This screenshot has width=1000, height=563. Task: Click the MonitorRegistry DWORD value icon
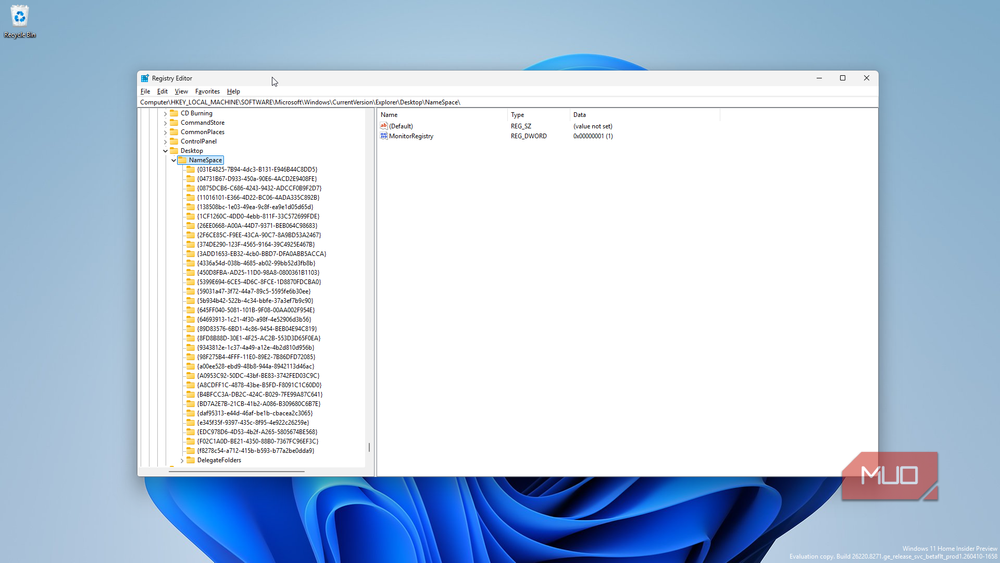coord(384,136)
